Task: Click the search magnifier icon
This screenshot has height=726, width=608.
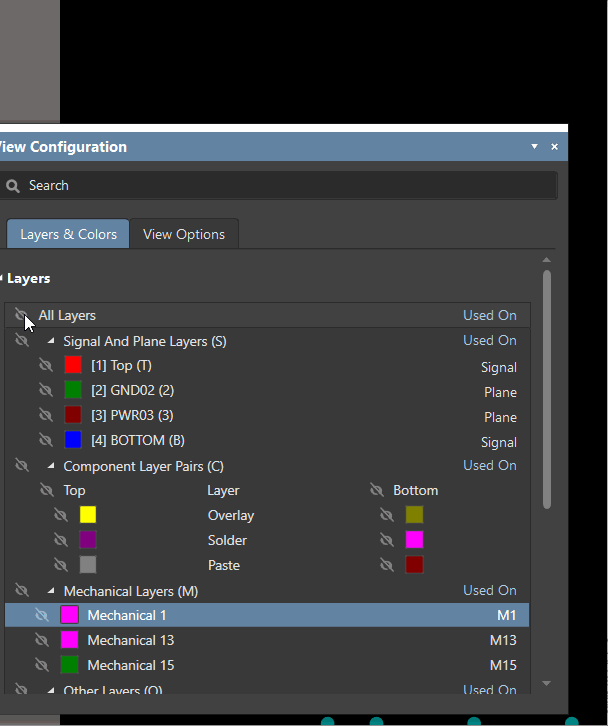Action: tap(13, 186)
